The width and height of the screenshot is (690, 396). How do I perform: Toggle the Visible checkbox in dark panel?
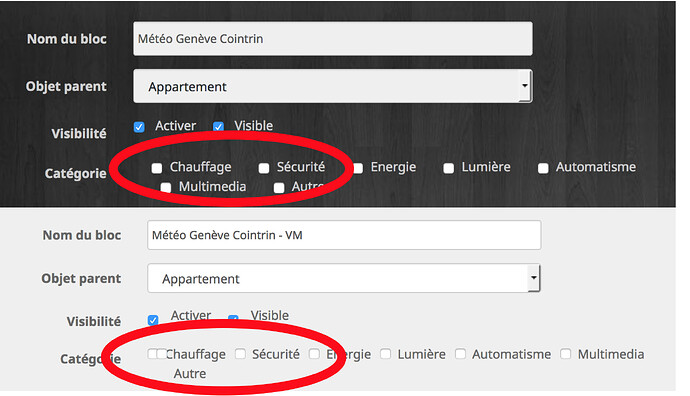[x=218, y=127]
